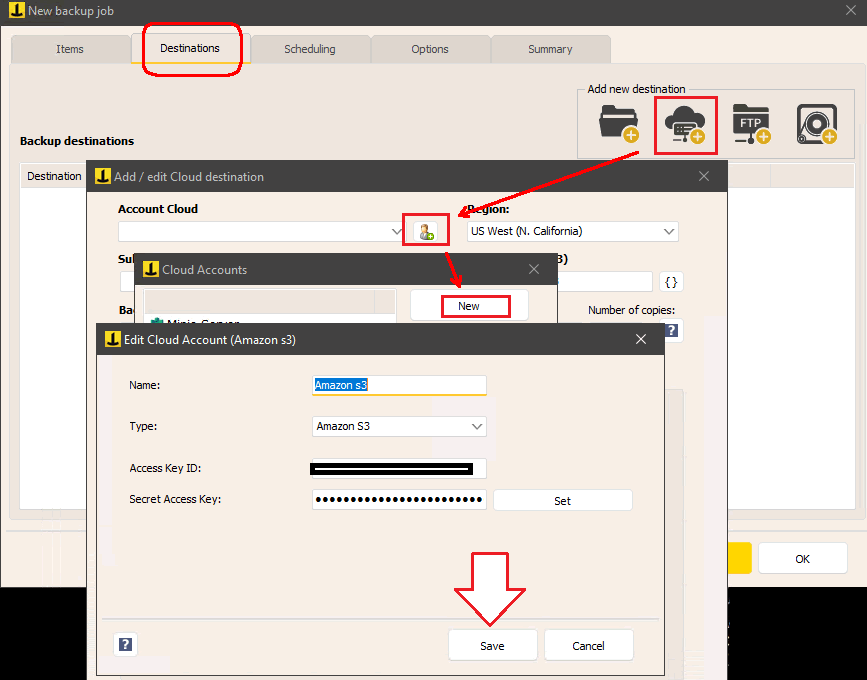This screenshot has width=867, height=680.
Task: Click the curly braces variables button
Action: click(x=671, y=282)
